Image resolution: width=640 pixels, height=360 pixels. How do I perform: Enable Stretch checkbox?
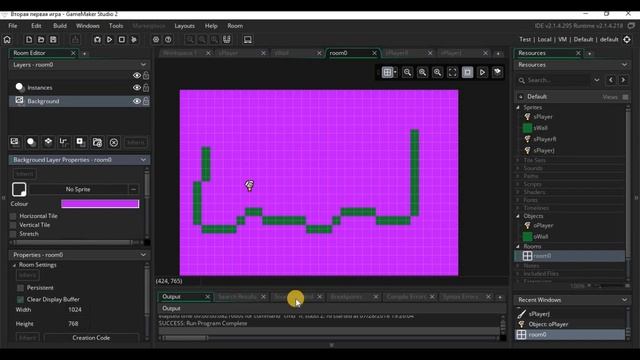[13, 234]
